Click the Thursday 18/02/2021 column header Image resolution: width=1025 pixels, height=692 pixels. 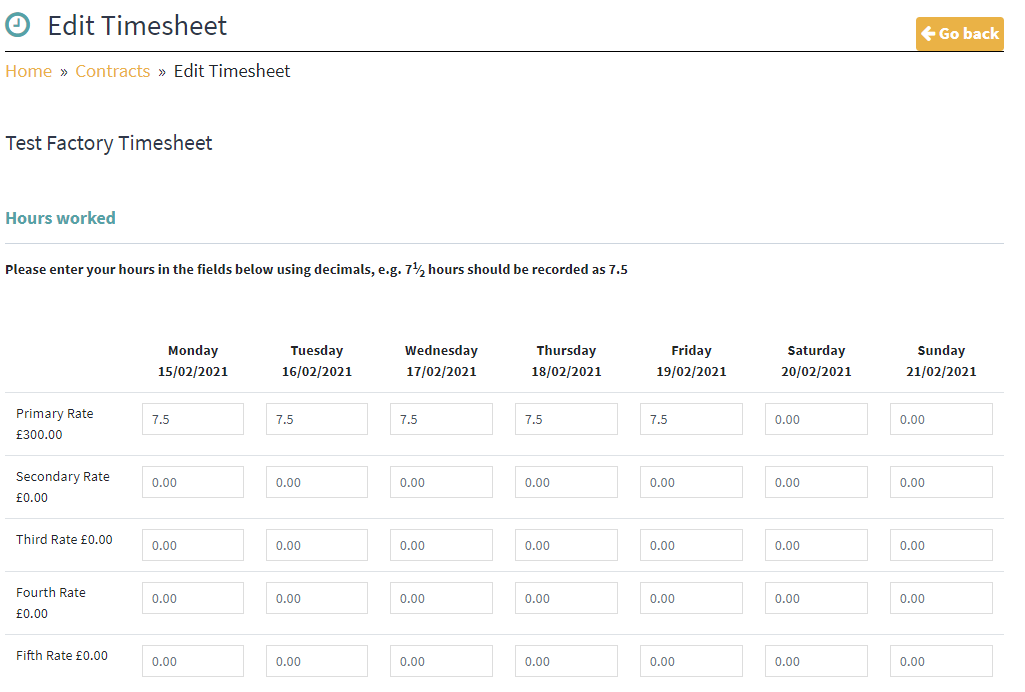566,361
